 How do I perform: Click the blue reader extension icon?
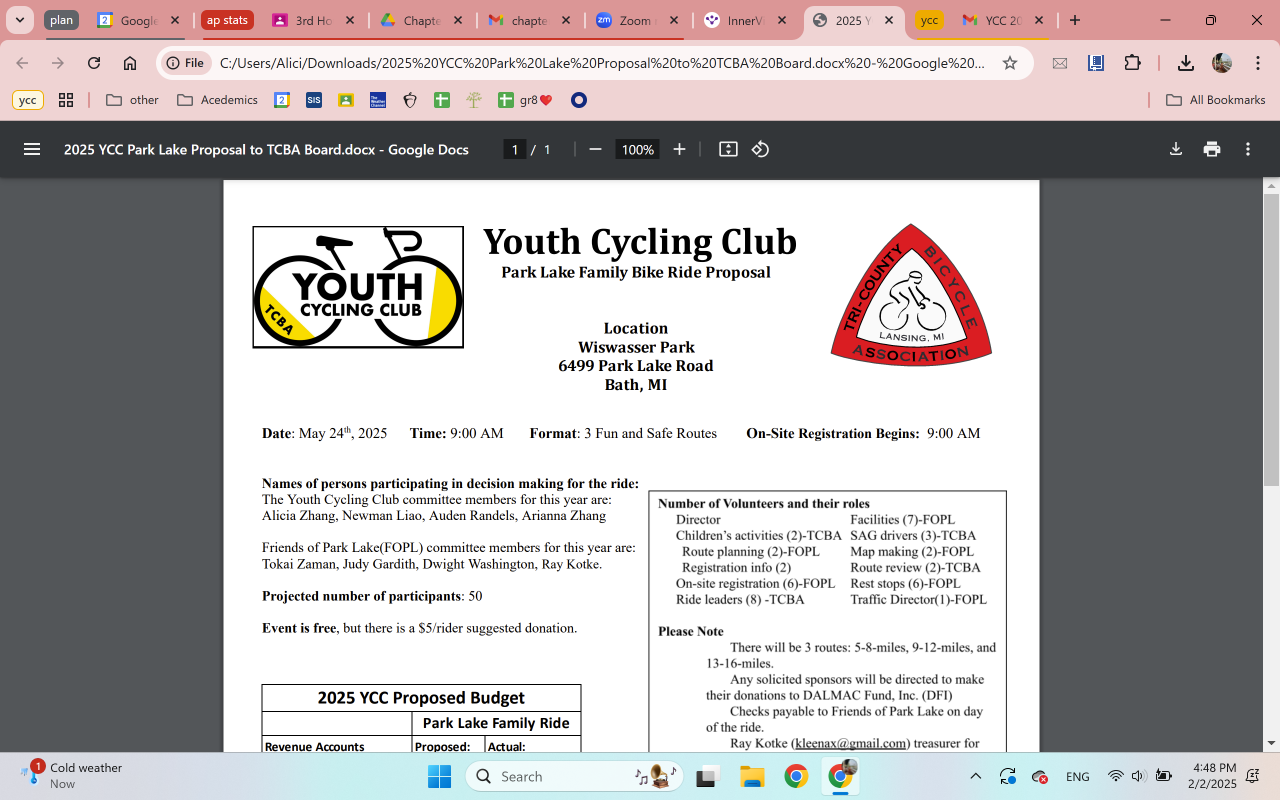click(1096, 63)
